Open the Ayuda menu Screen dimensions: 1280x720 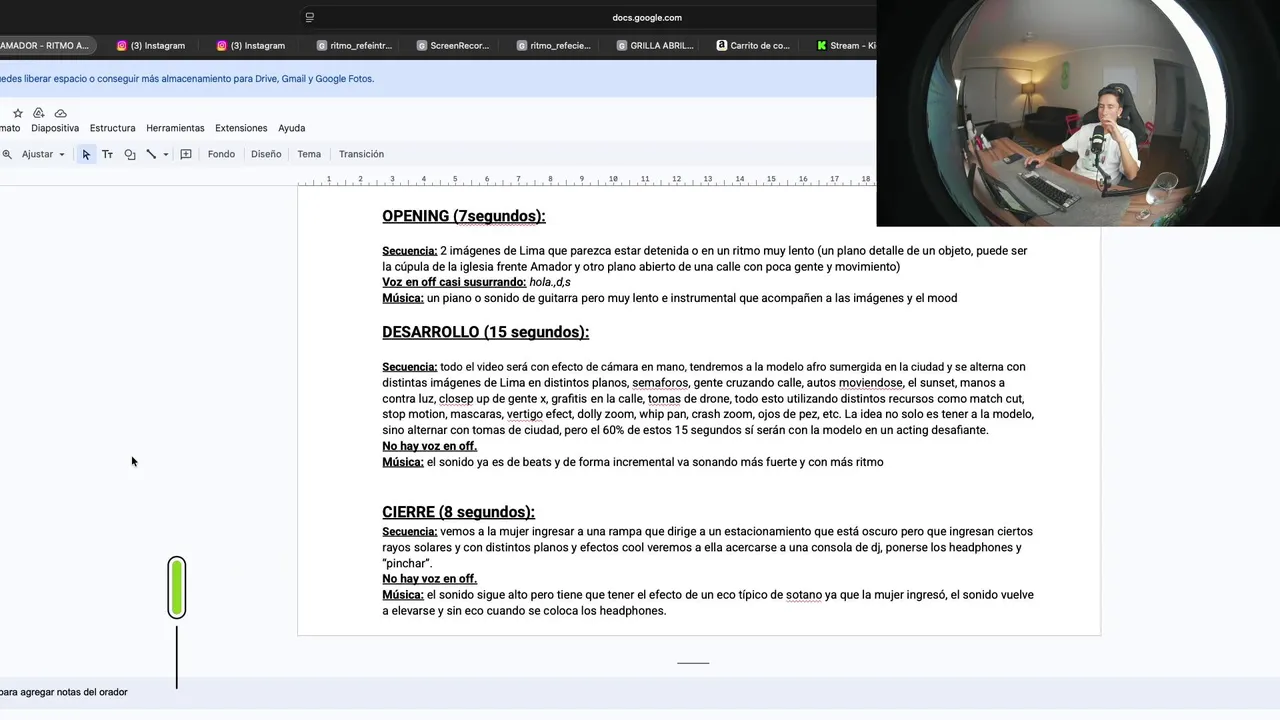click(291, 128)
